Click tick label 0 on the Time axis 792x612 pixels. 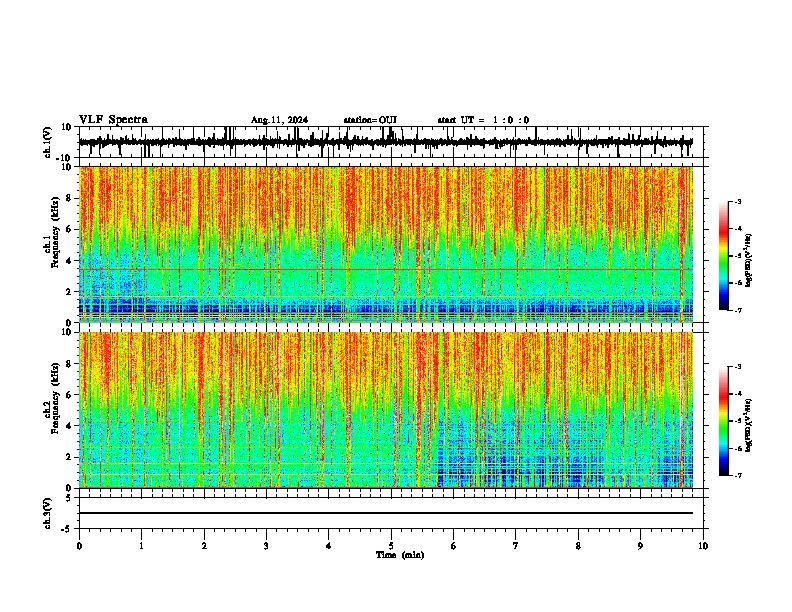click(x=79, y=546)
